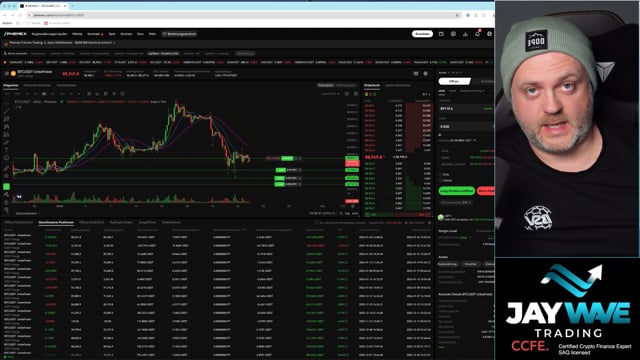Reload the browser page
The width and height of the screenshot is (640, 360).
(x=20, y=15)
